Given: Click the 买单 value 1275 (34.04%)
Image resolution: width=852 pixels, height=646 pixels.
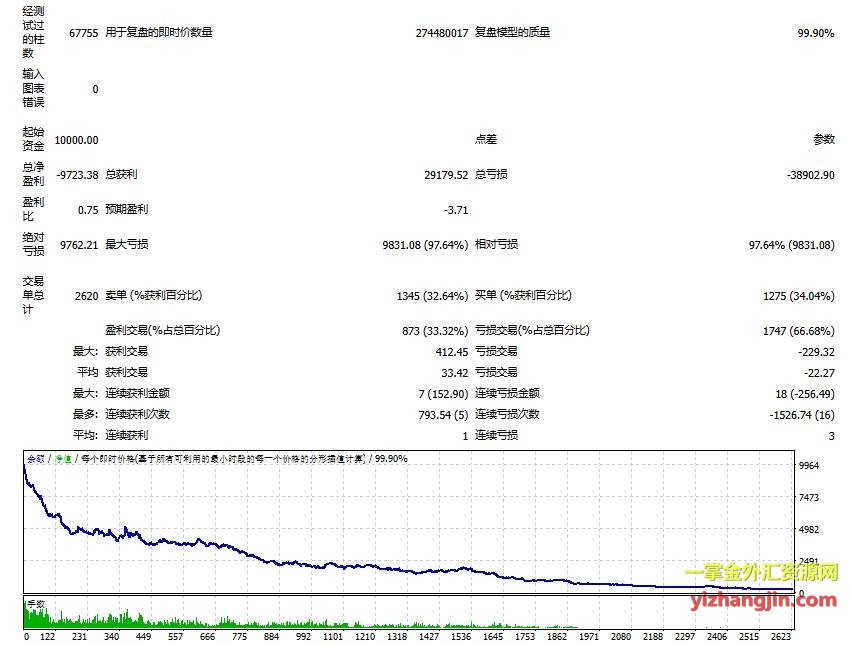Looking at the screenshot, I should [798, 296].
